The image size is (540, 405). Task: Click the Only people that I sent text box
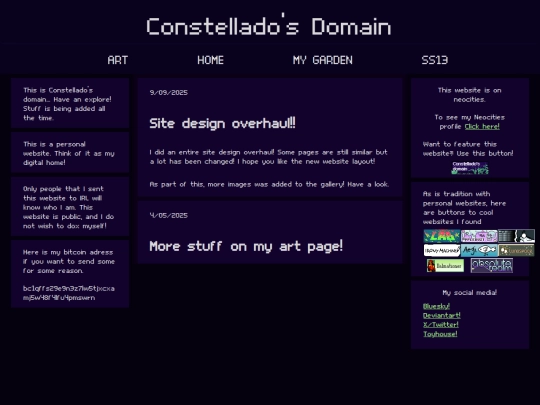70,207
